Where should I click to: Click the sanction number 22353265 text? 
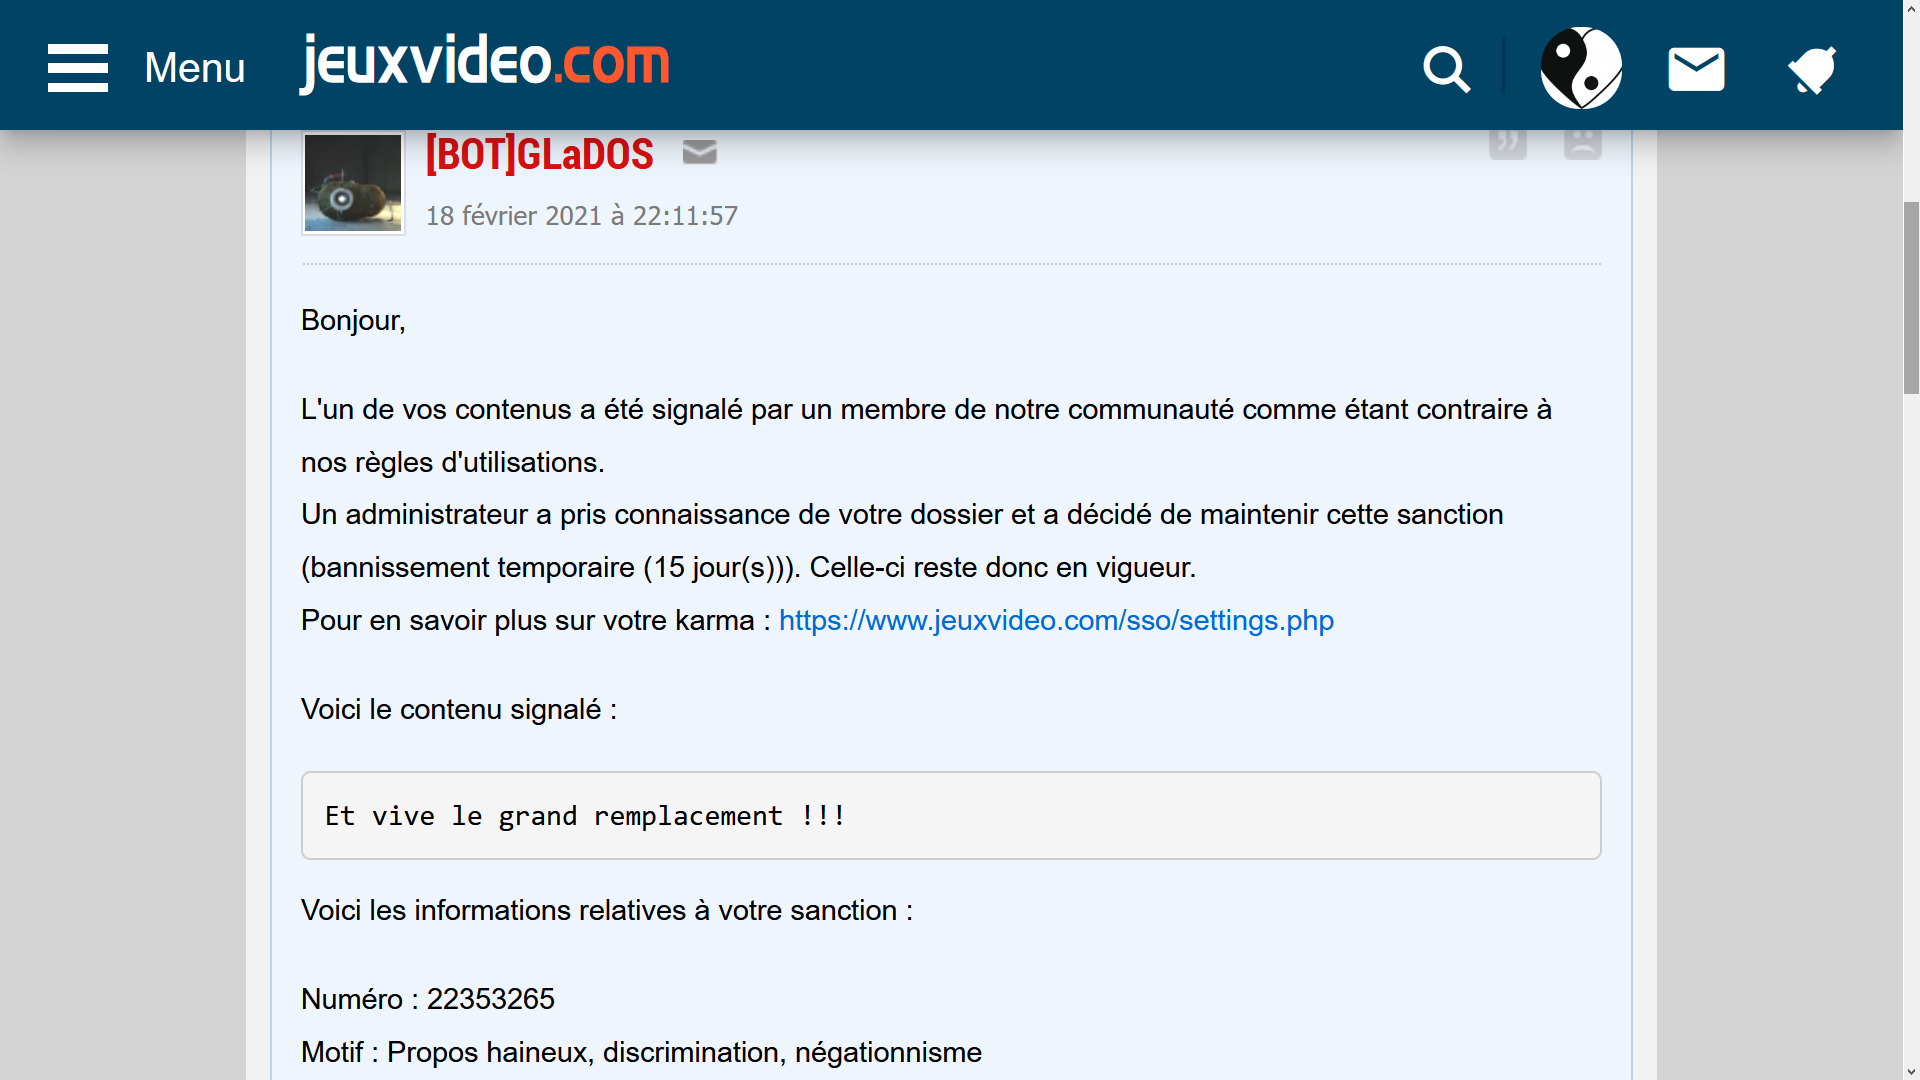tap(490, 999)
